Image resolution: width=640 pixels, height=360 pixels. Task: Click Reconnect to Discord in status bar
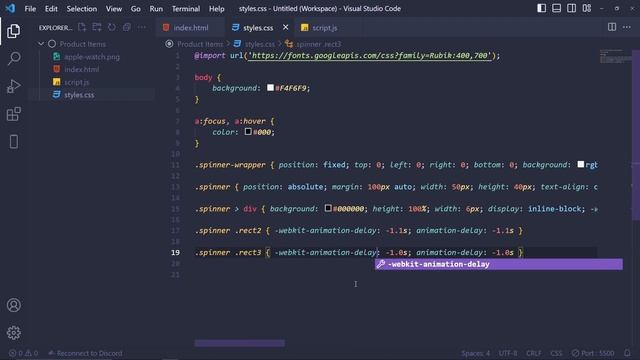(85, 353)
